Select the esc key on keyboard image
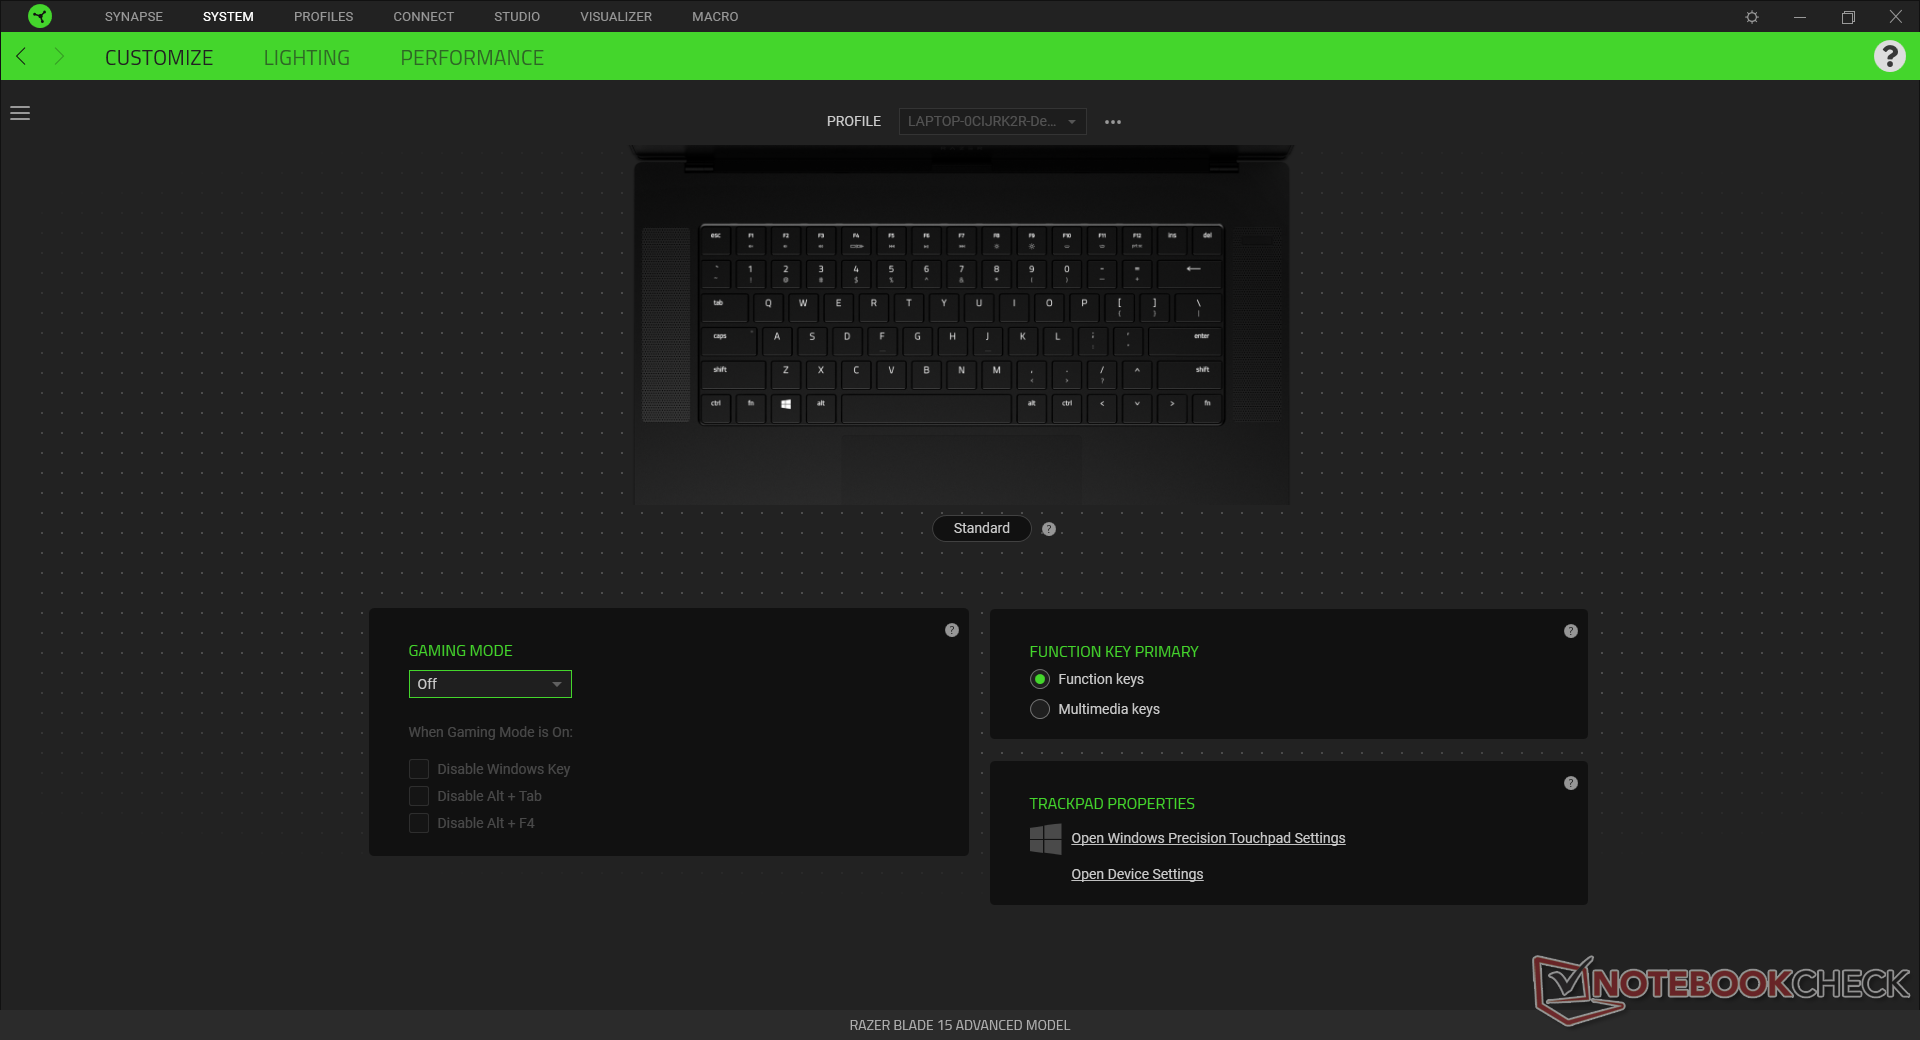 716,240
